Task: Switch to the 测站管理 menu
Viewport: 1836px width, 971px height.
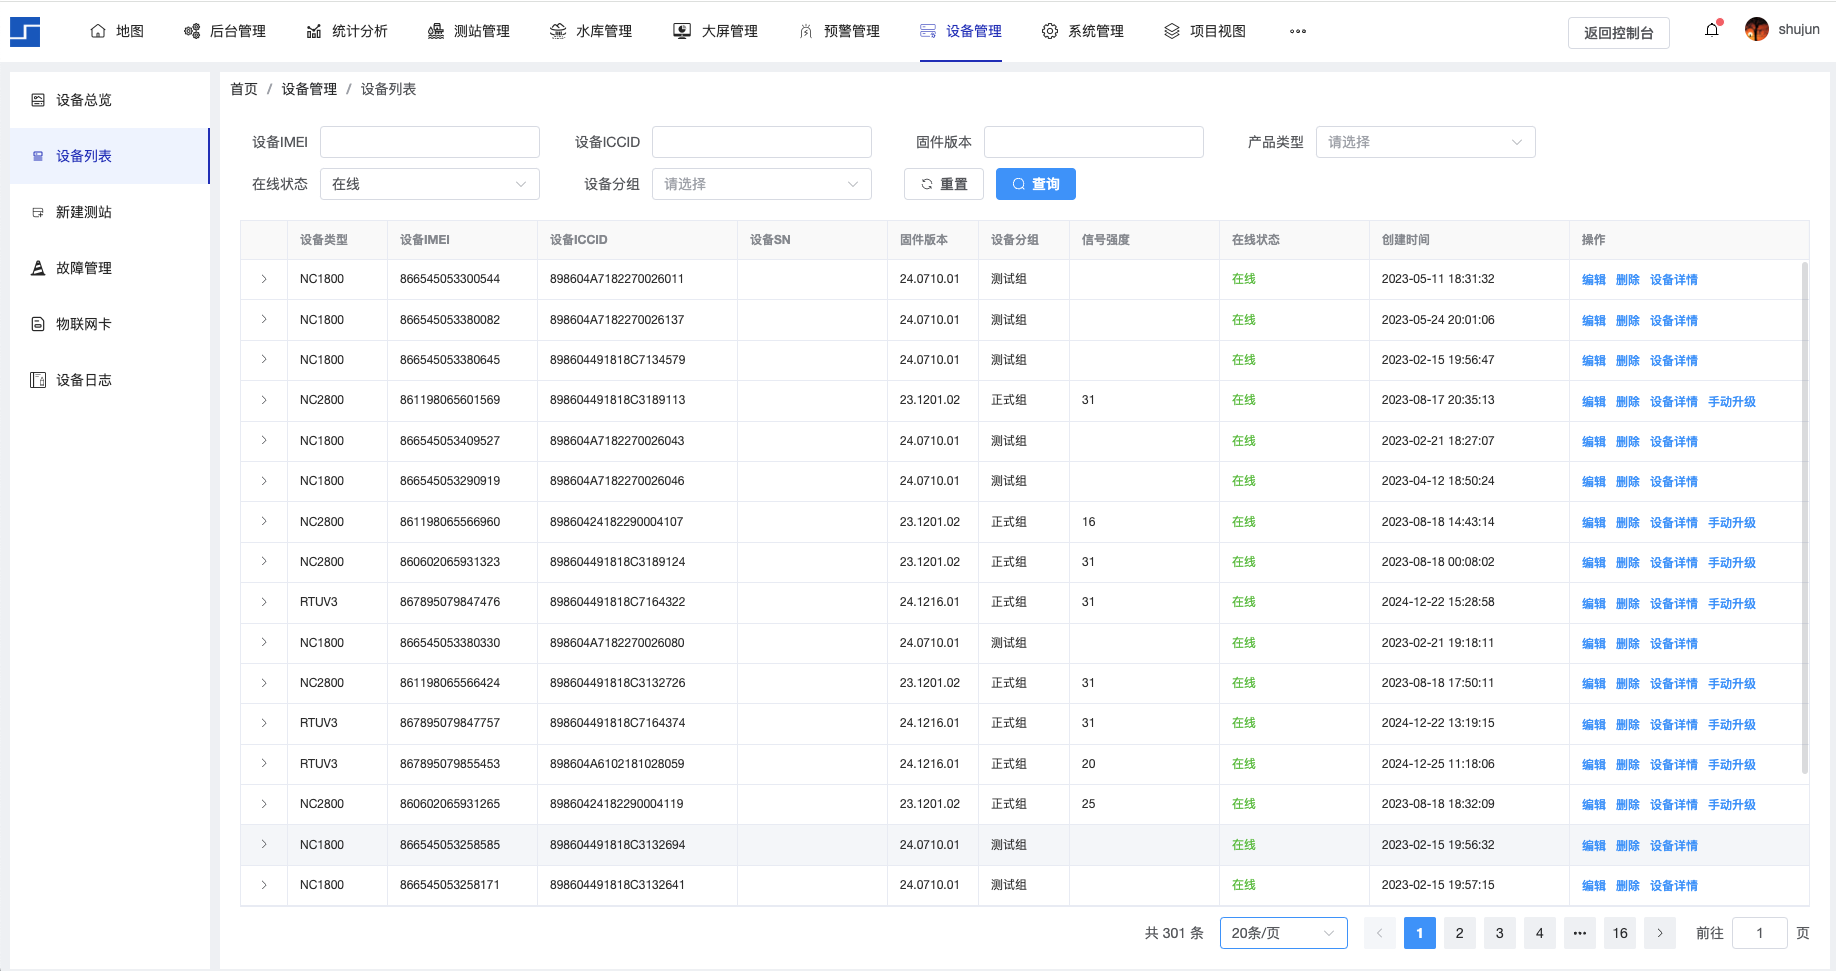Action: pos(469,31)
